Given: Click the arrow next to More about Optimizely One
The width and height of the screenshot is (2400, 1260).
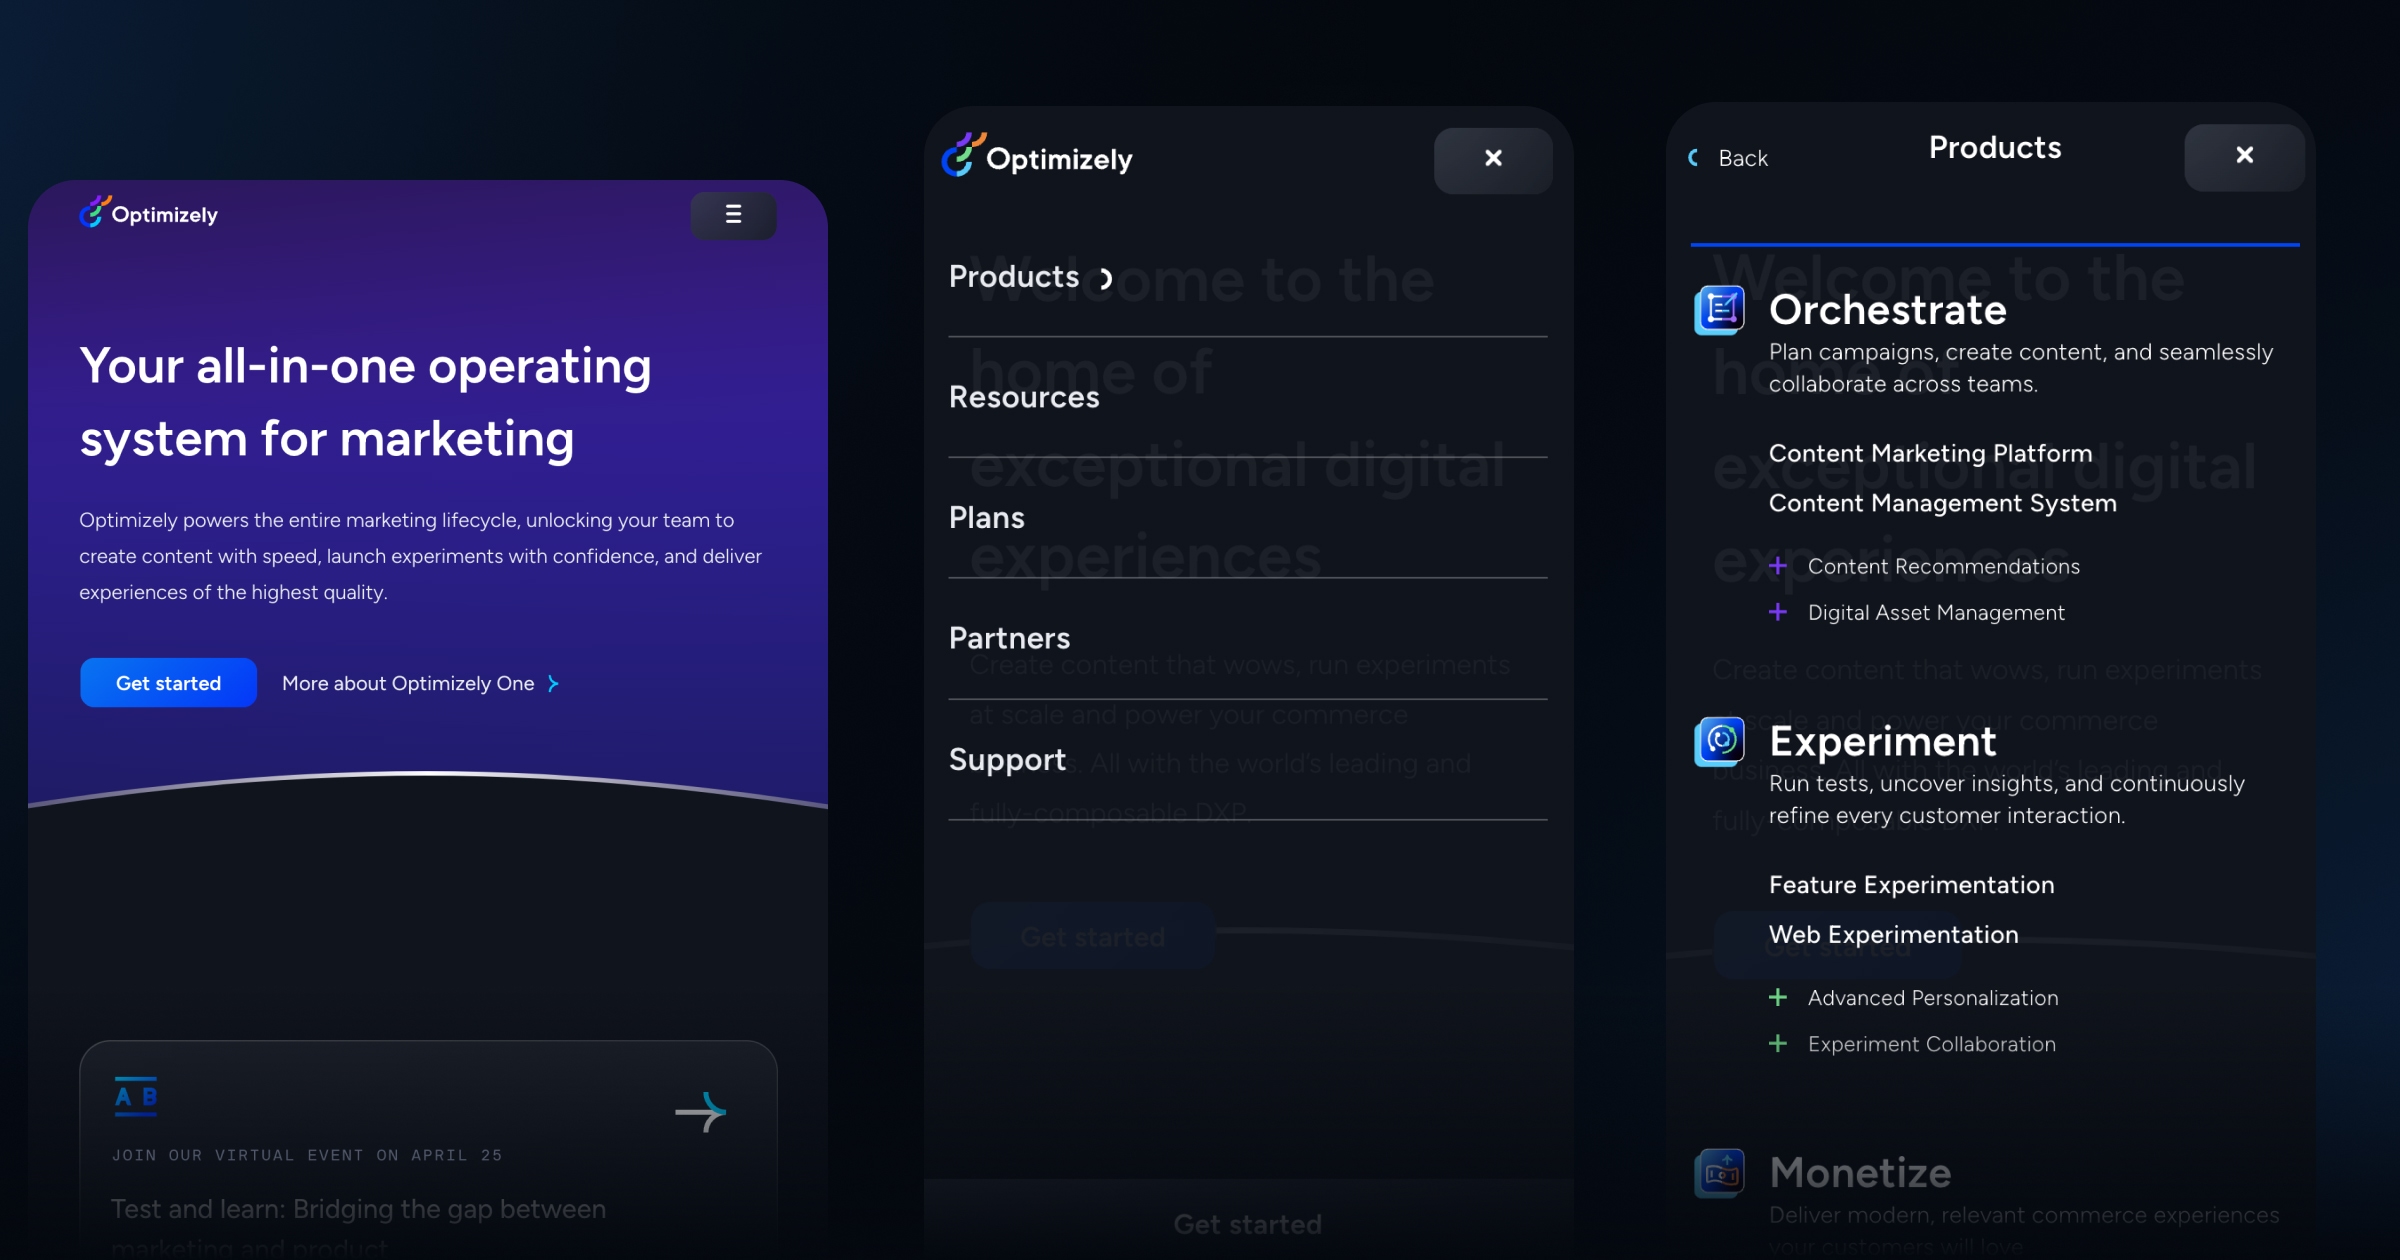Looking at the screenshot, I should 552,683.
